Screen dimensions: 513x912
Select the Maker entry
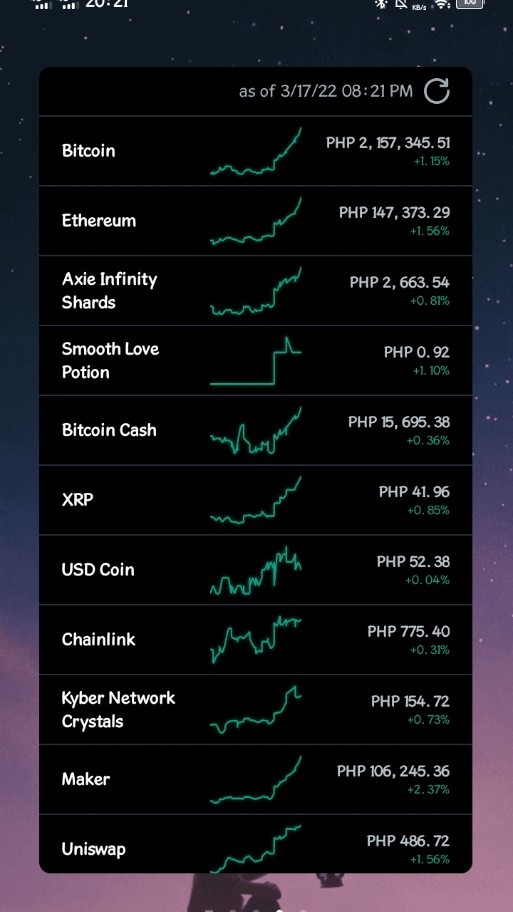point(256,779)
